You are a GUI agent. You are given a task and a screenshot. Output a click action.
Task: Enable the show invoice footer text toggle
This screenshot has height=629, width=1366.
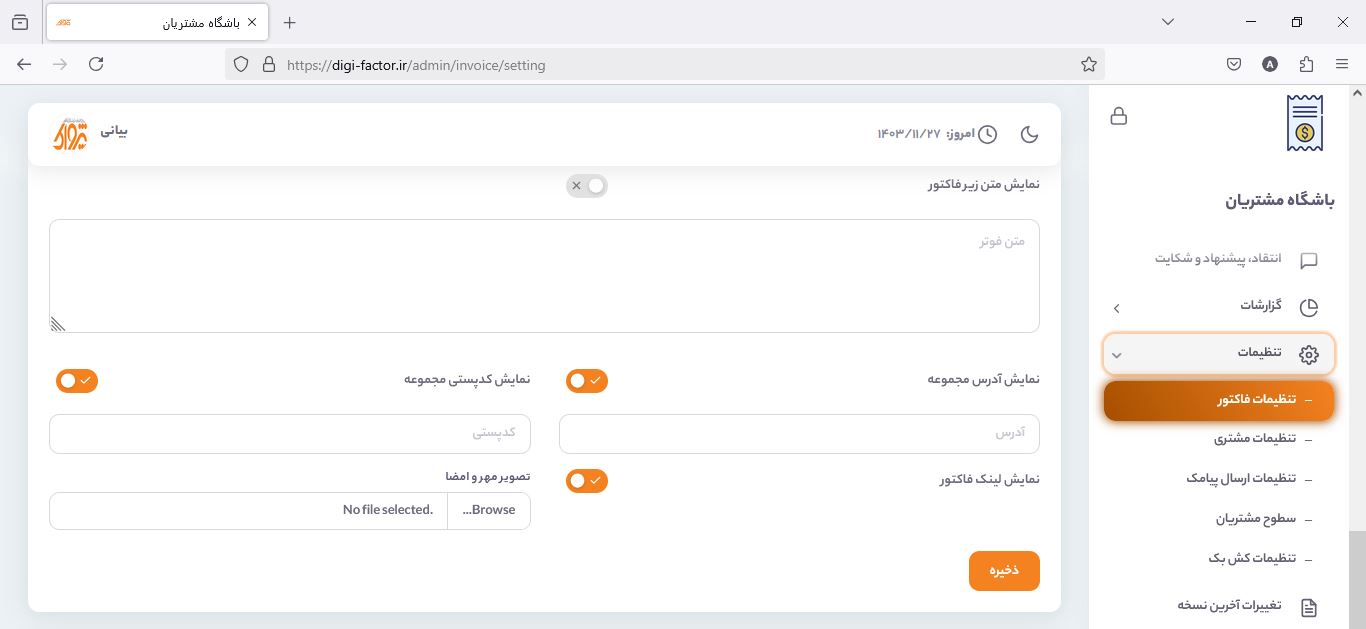point(587,186)
